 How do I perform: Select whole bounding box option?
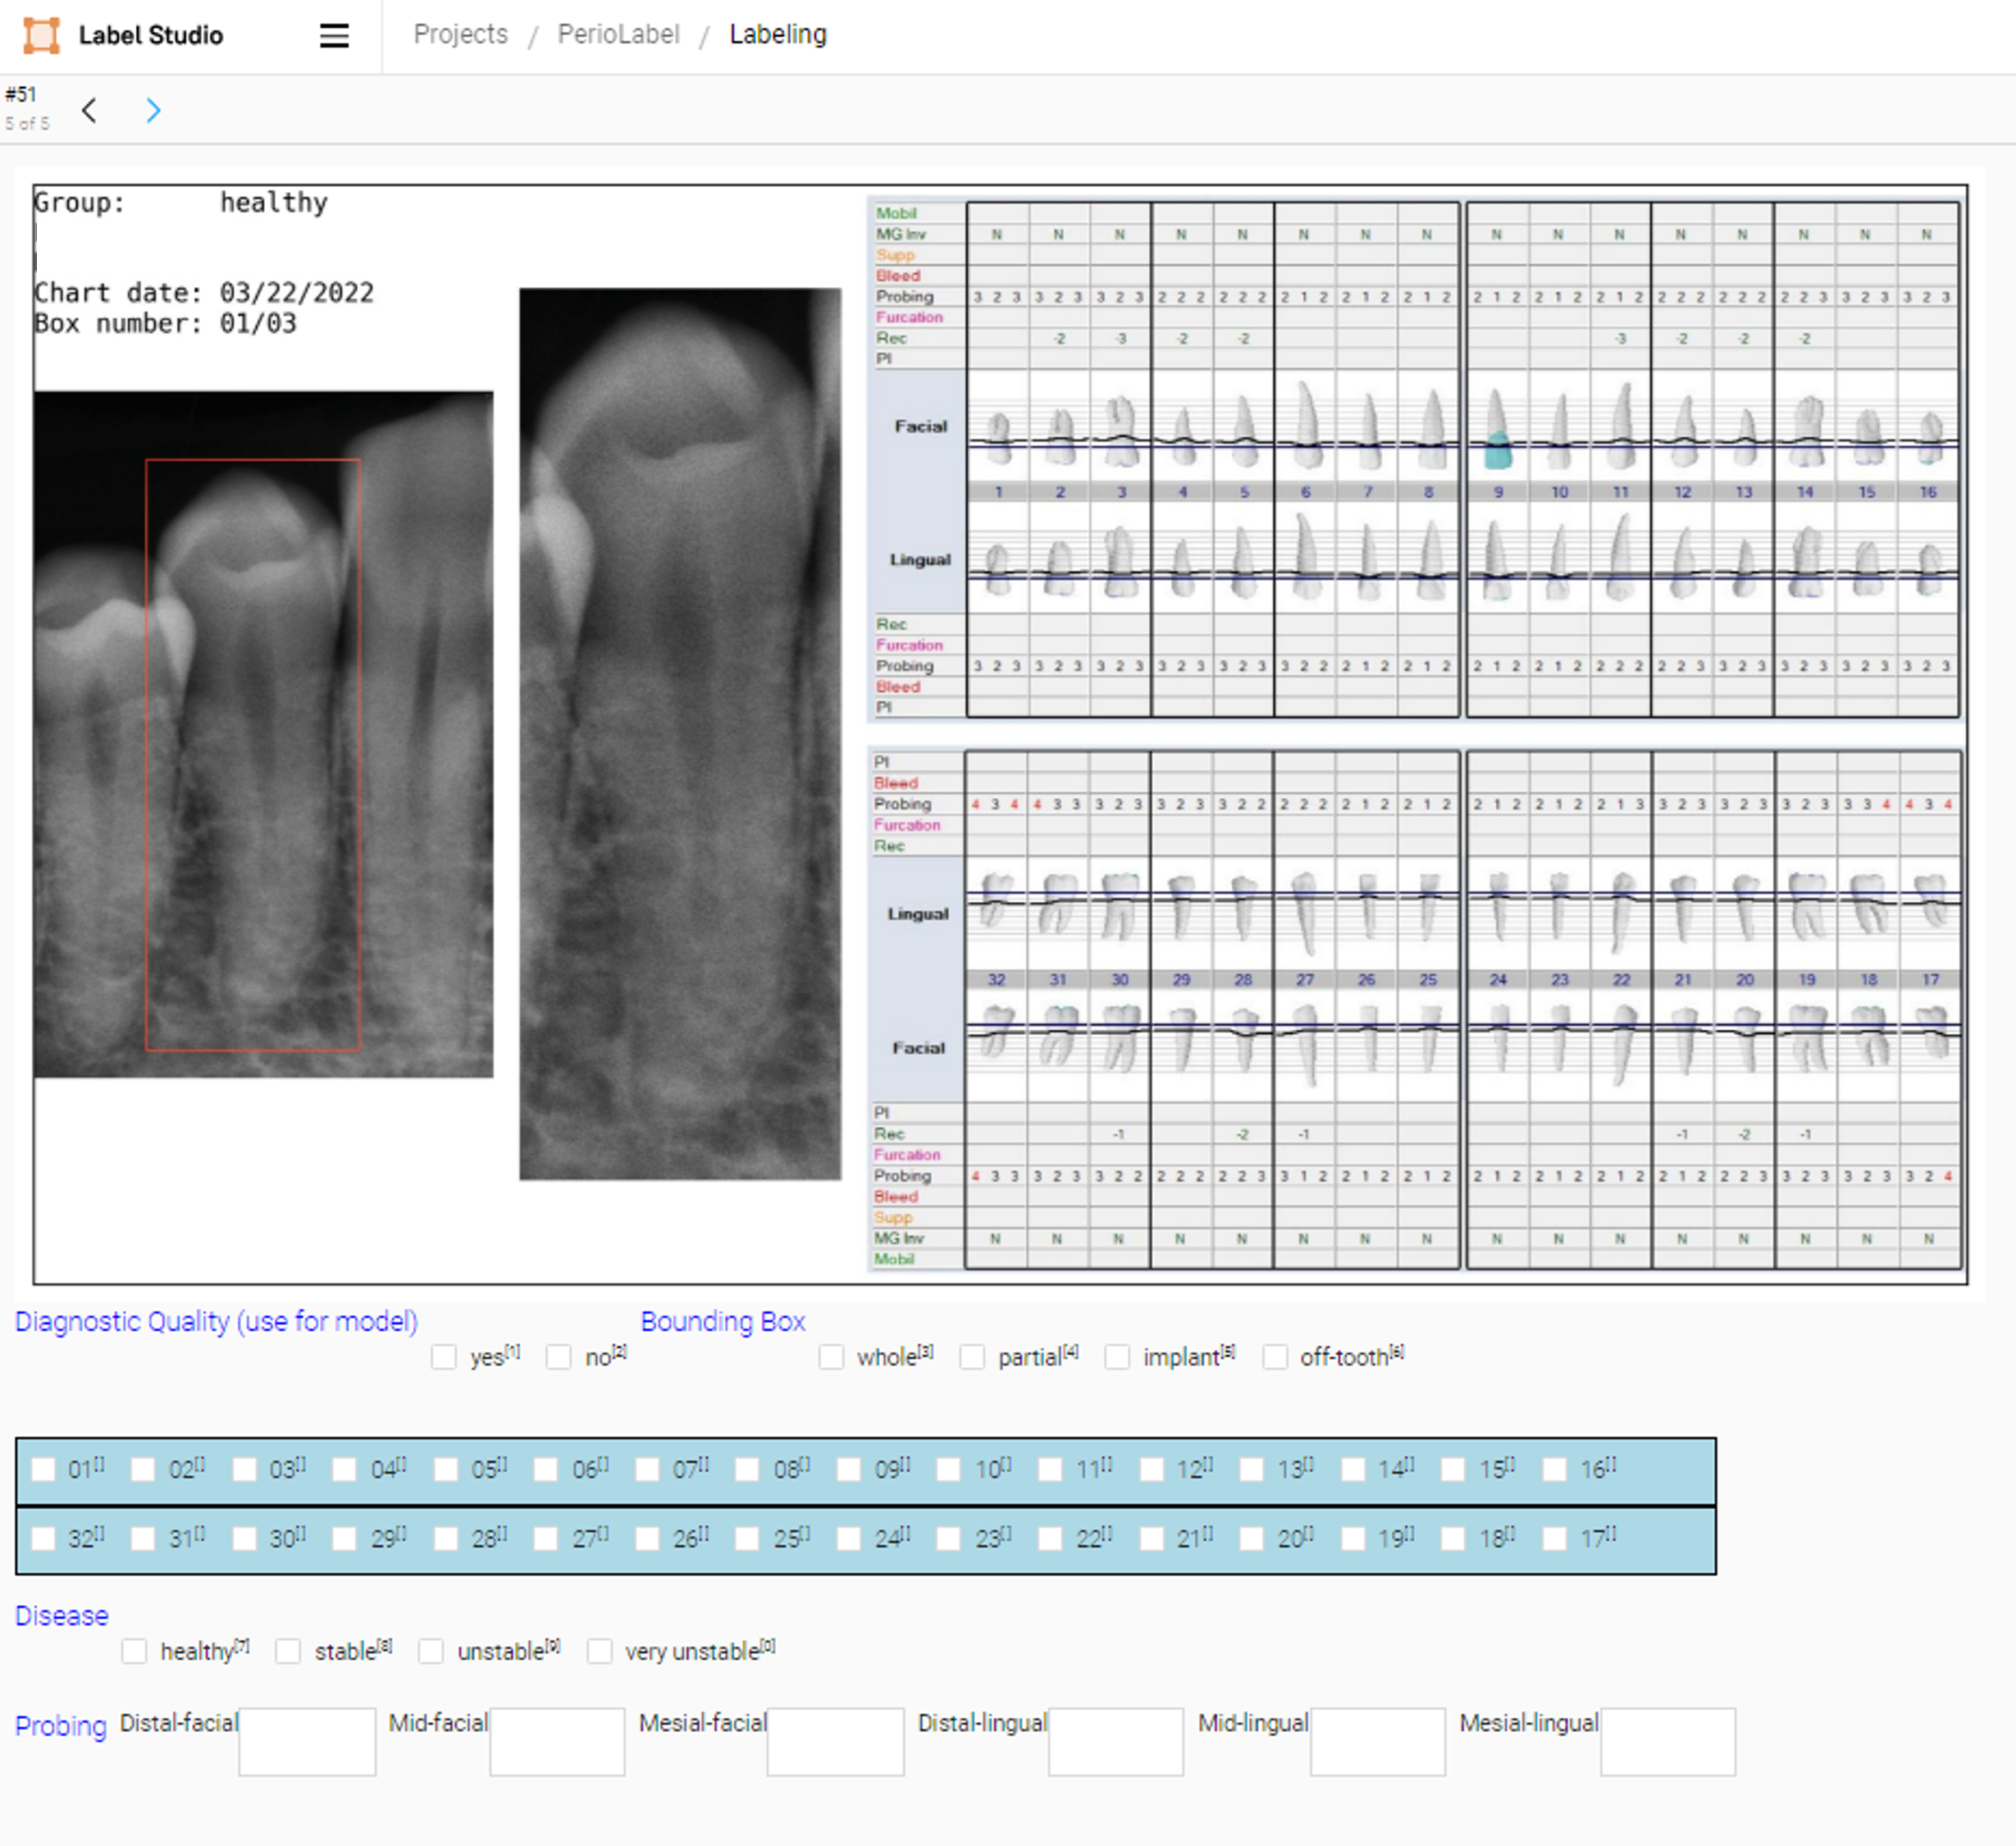point(831,1357)
